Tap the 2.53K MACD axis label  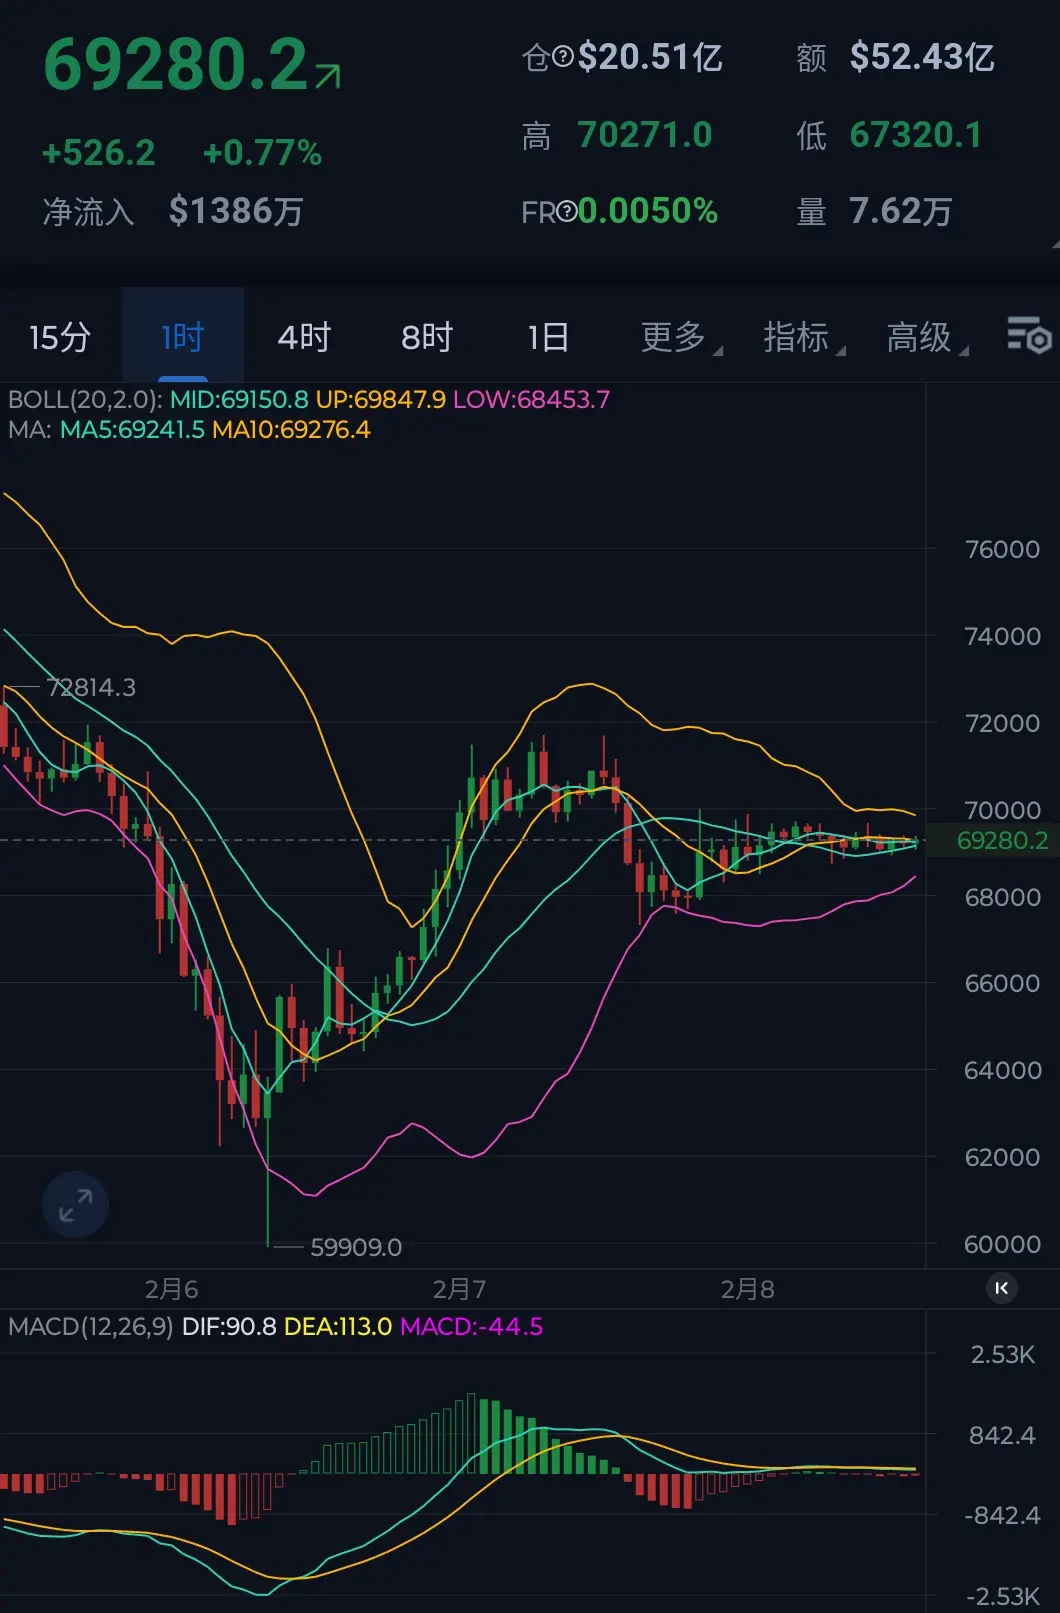click(x=1003, y=1355)
